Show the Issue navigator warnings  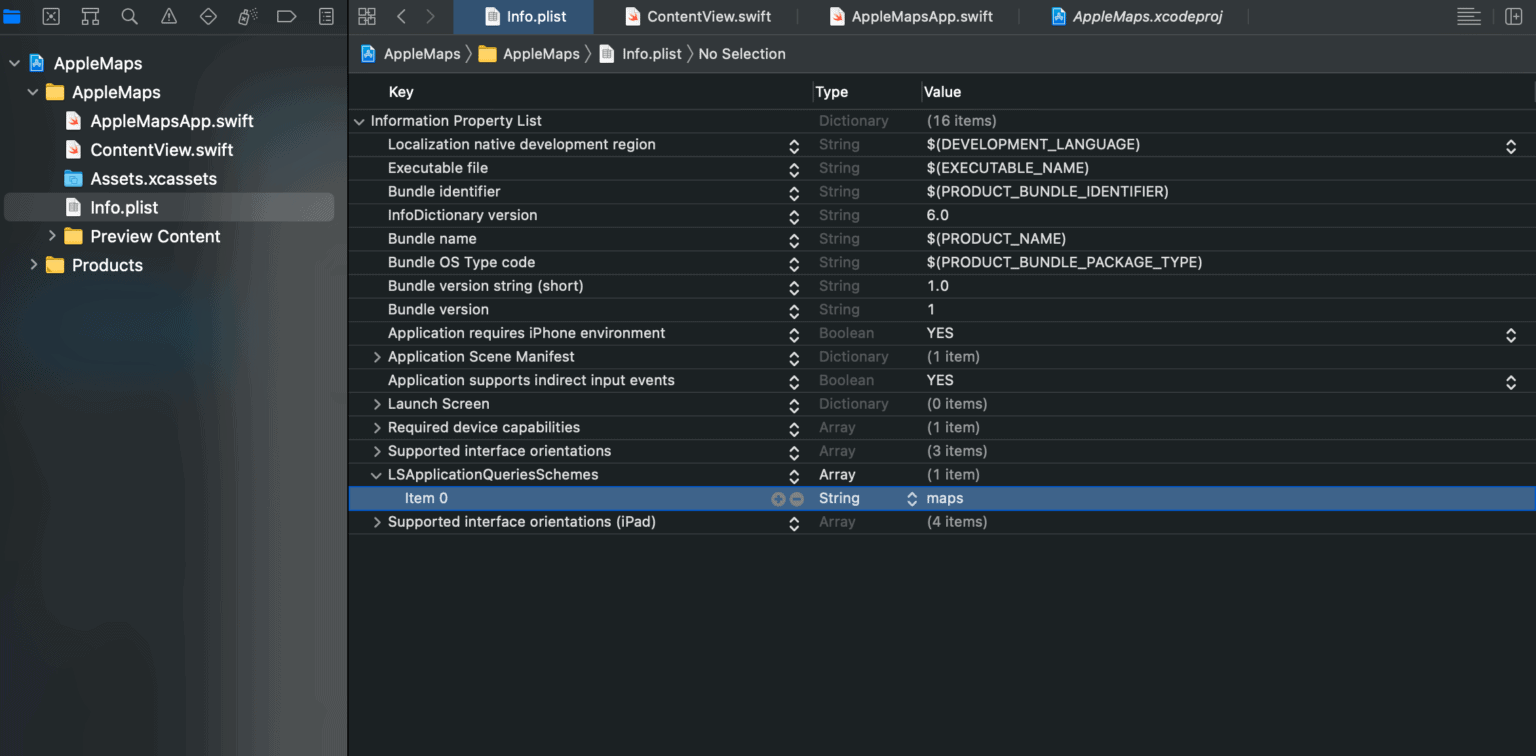[169, 16]
